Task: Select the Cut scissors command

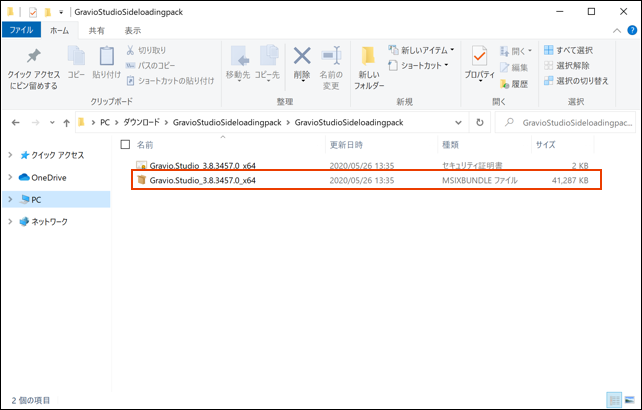Action: click(146, 50)
